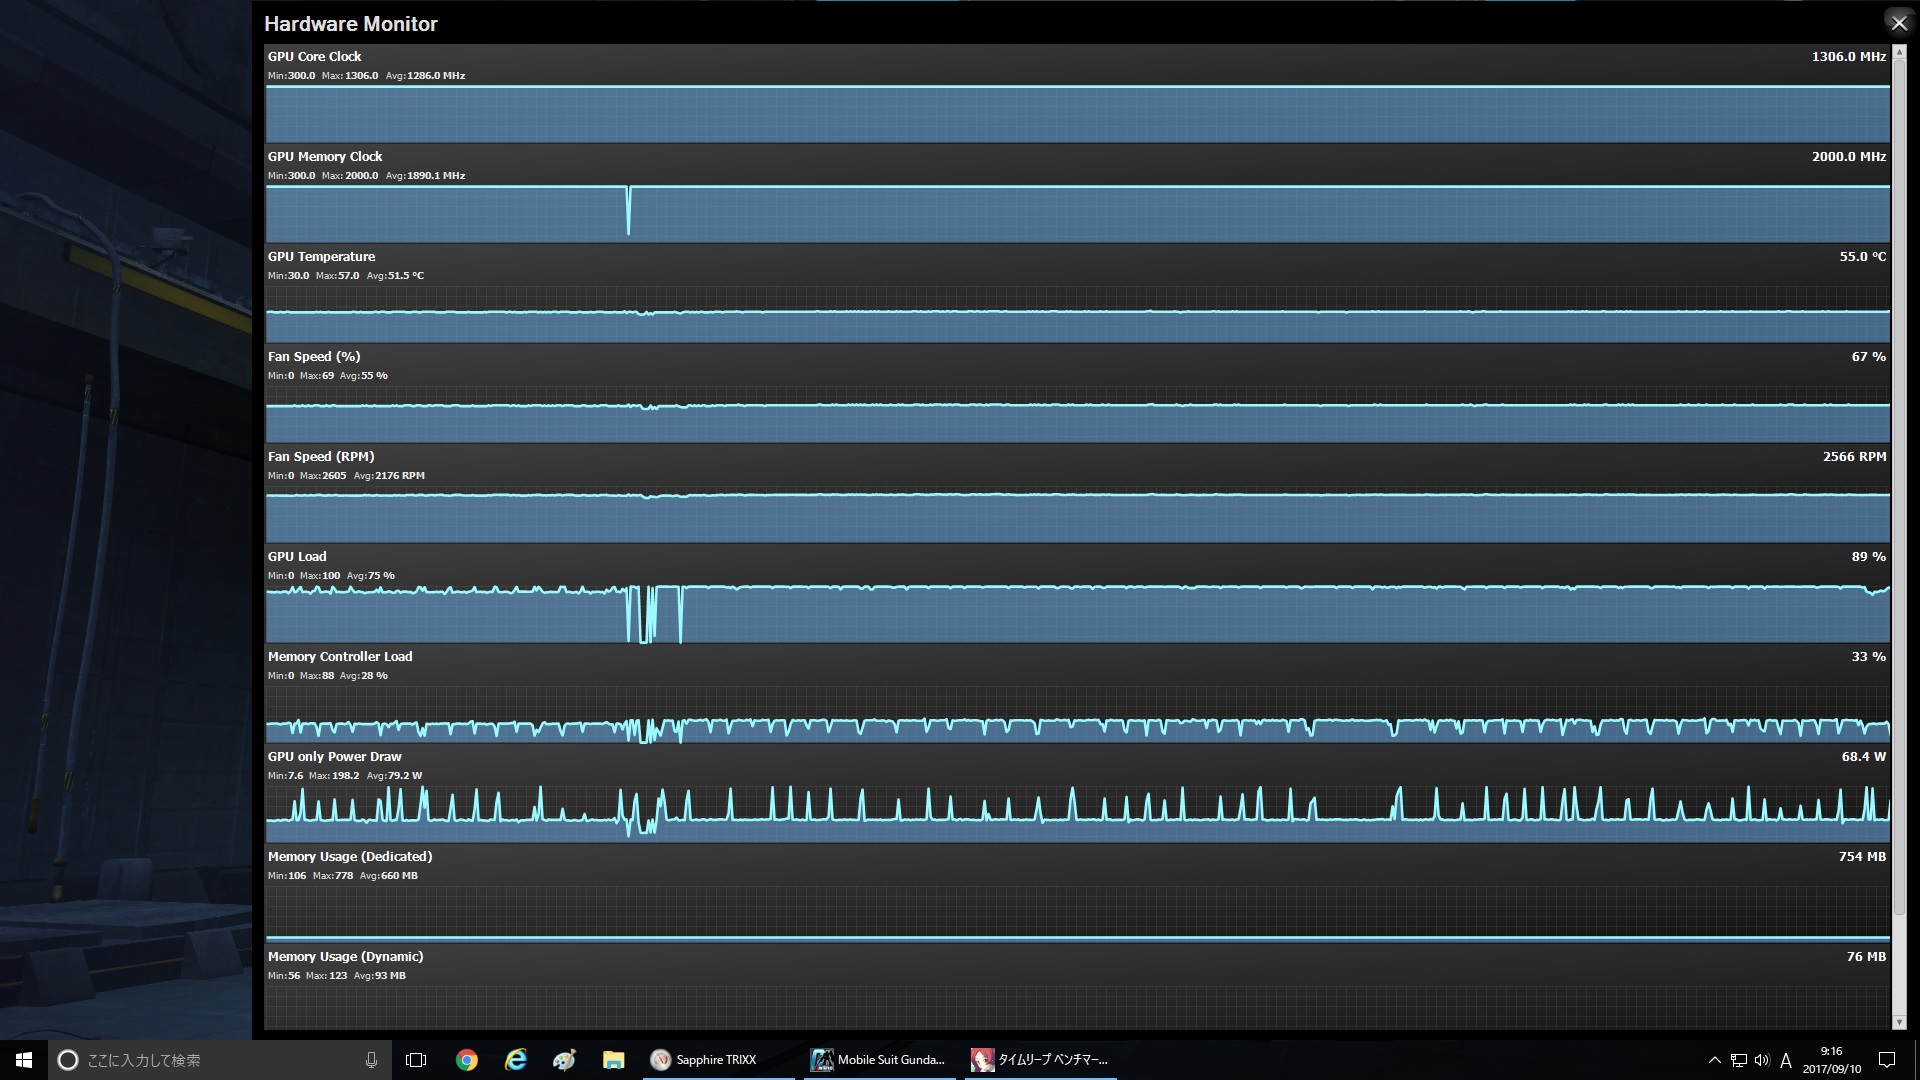Image resolution: width=1920 pixels, height=1080 pixels.
Task: Open Internet Explorer from taskbar
Action: click(x=515, y=1060)
